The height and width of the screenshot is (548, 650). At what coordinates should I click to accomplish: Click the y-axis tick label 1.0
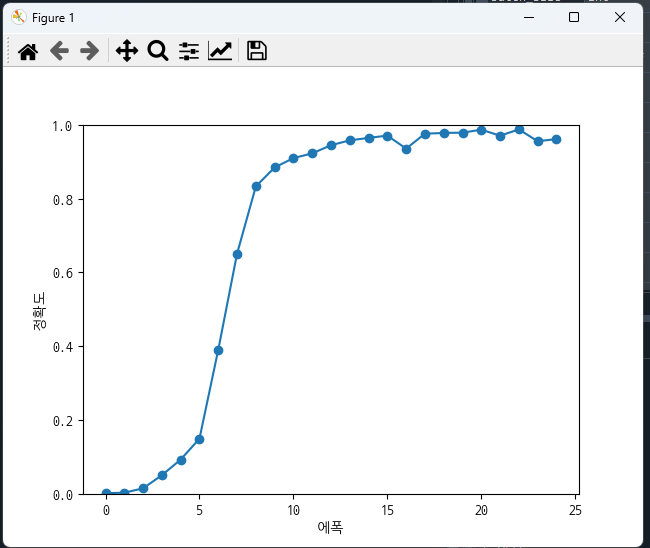point(62,126)
